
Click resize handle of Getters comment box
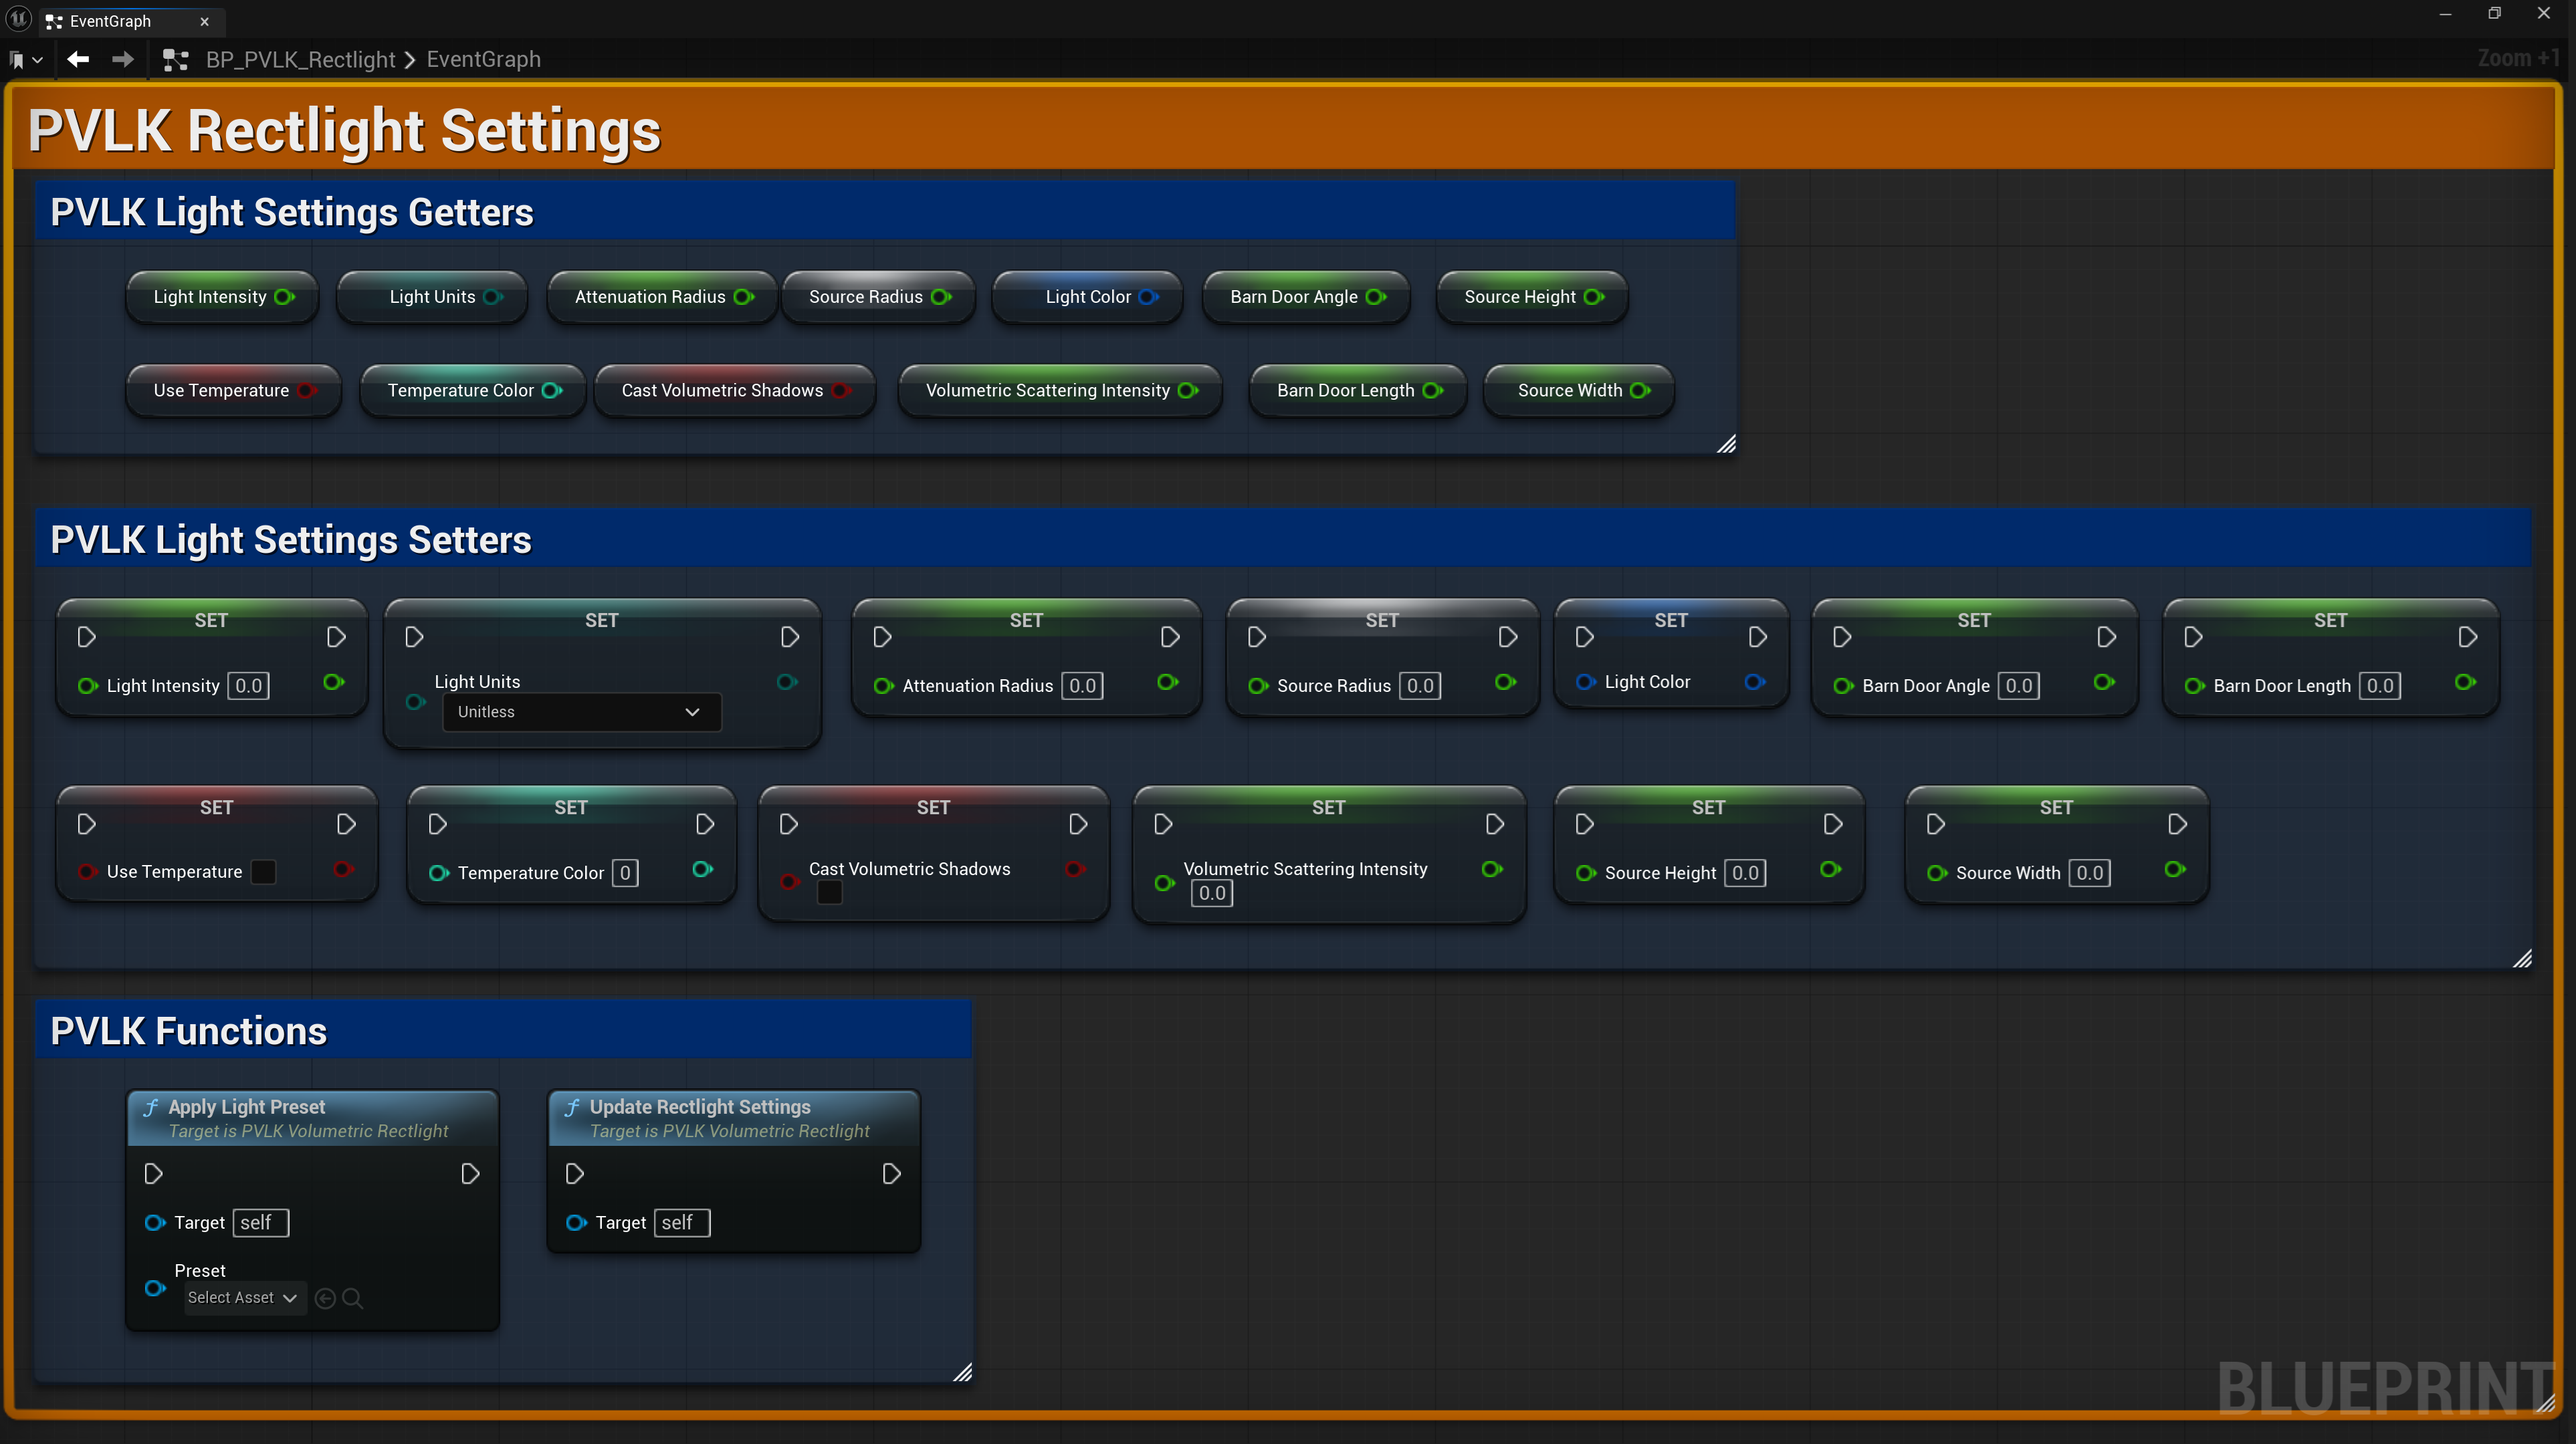pyautogui.click(x=1726, y=444)
